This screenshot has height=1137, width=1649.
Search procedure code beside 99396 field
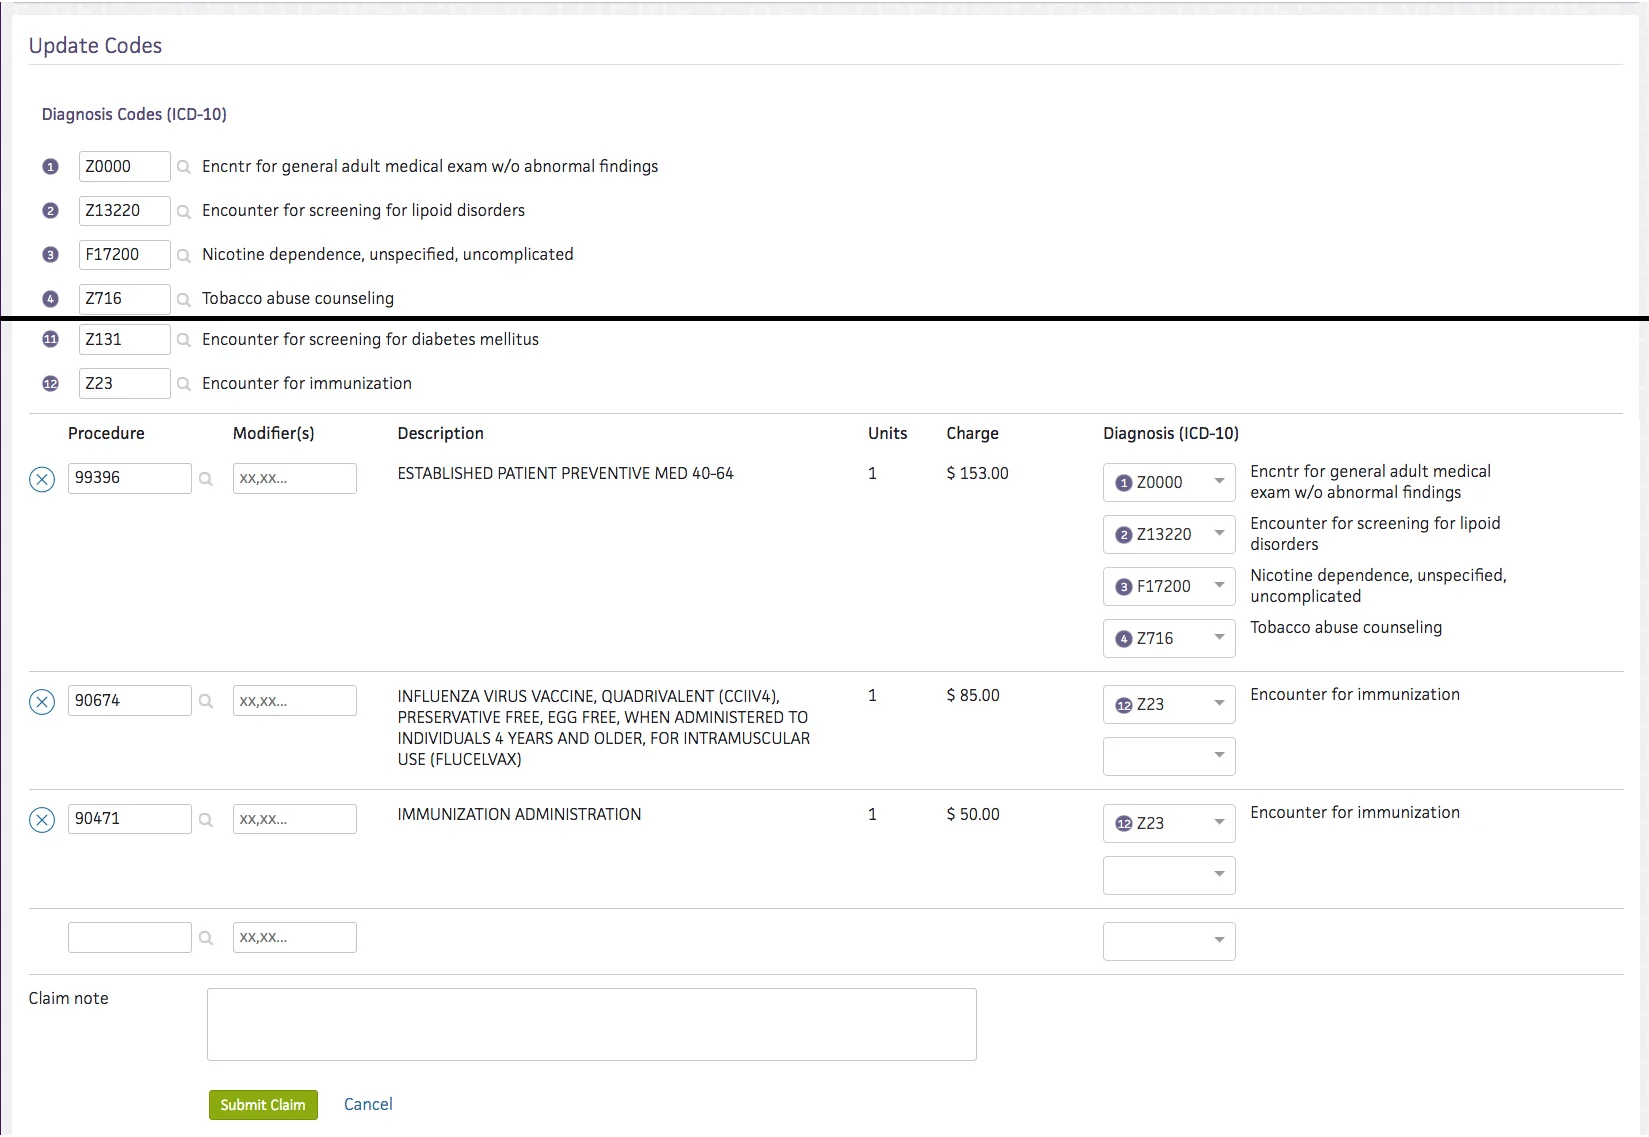tap(206, 479)
